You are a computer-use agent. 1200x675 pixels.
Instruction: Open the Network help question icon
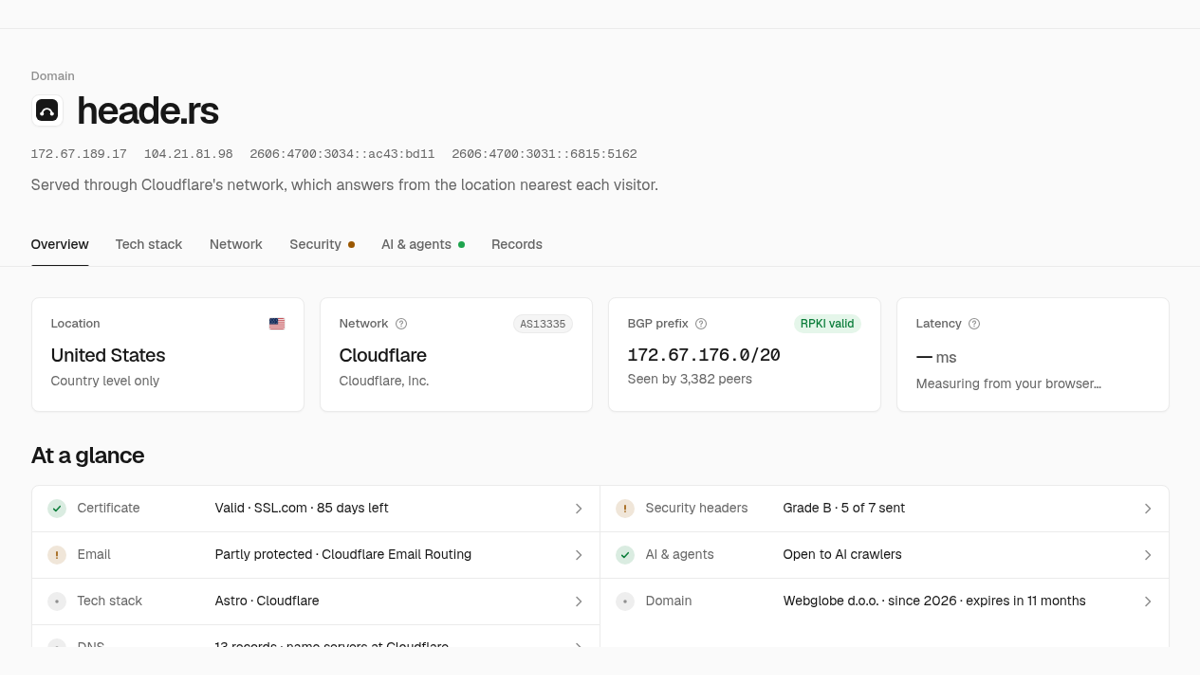401,324
